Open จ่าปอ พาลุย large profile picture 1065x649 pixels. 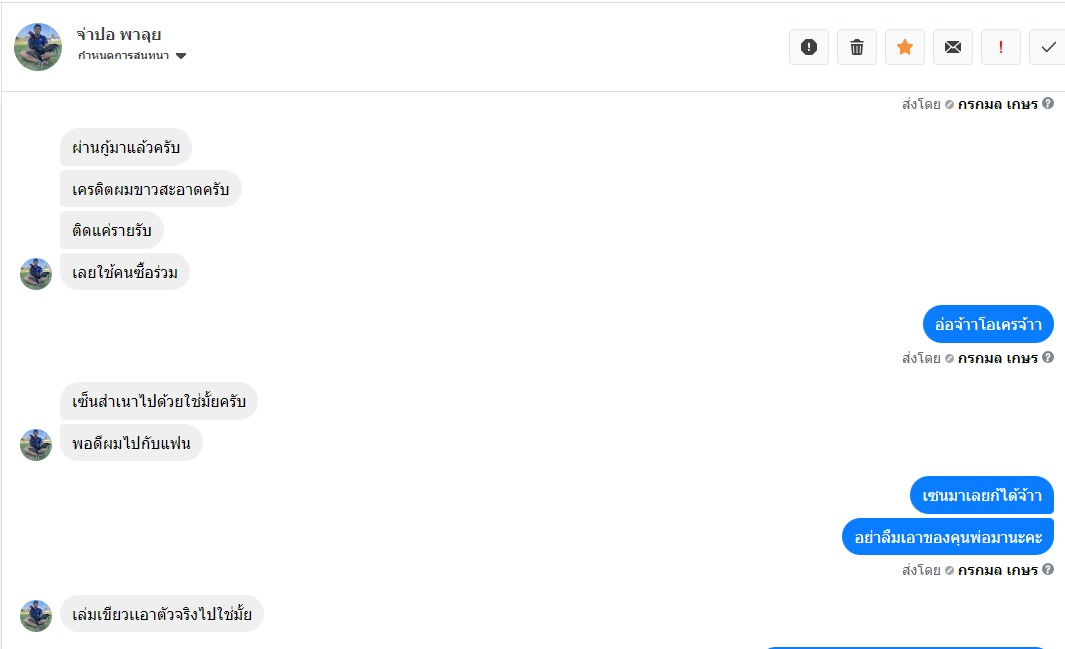coord(38,47)
